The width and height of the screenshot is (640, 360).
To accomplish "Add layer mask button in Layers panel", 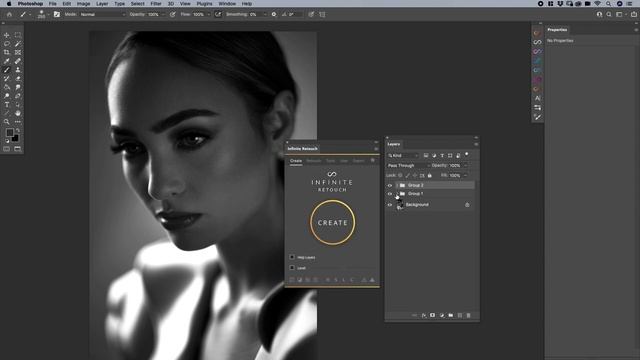I will point(433,316).
